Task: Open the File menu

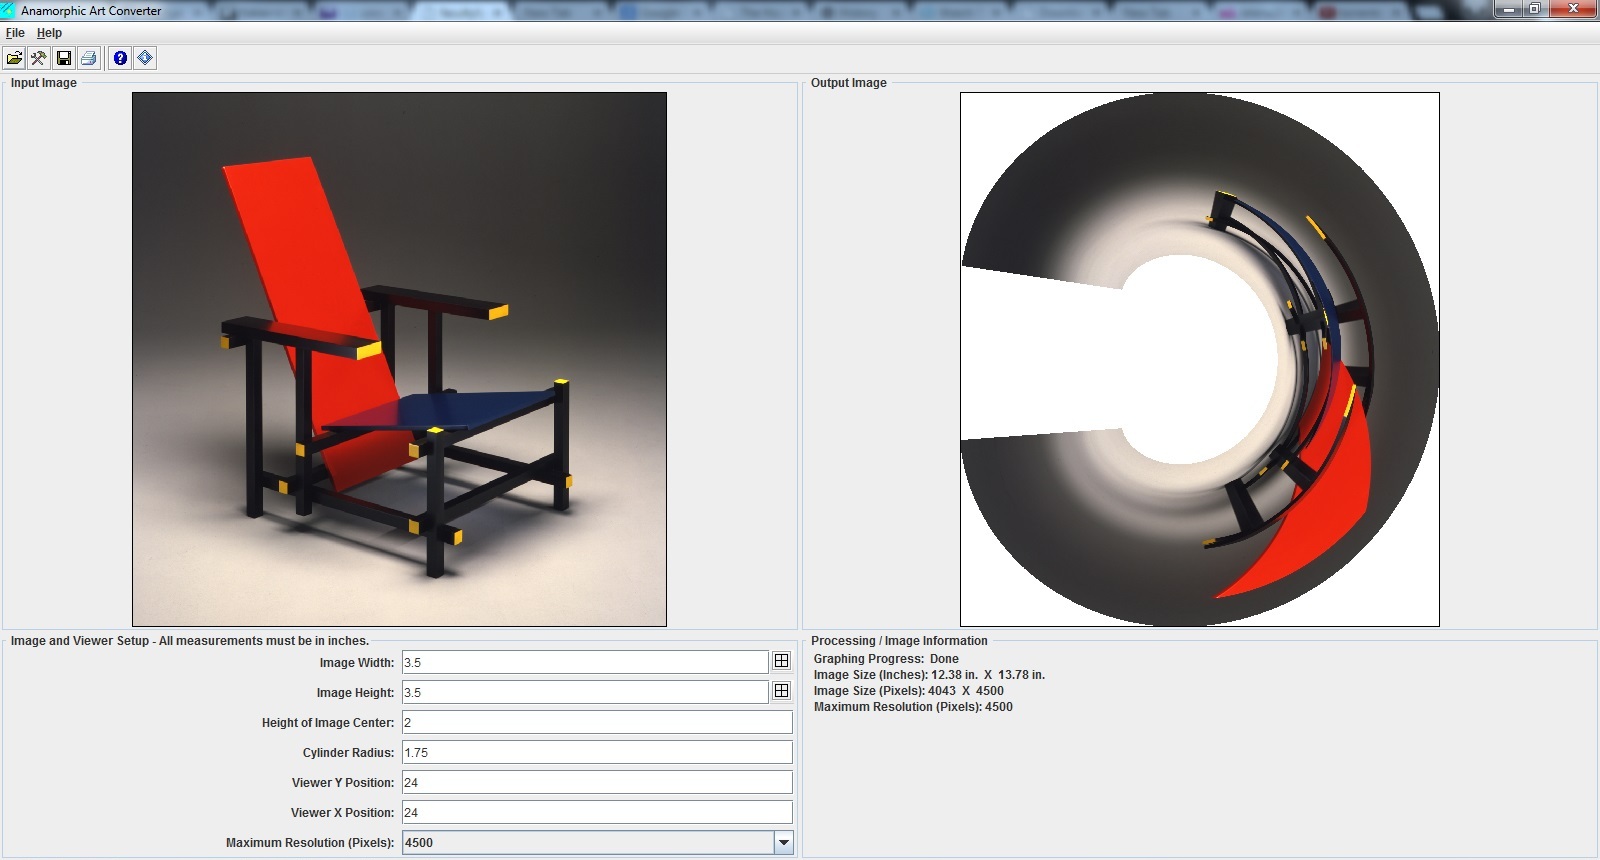Action: [x=15, y=33]
